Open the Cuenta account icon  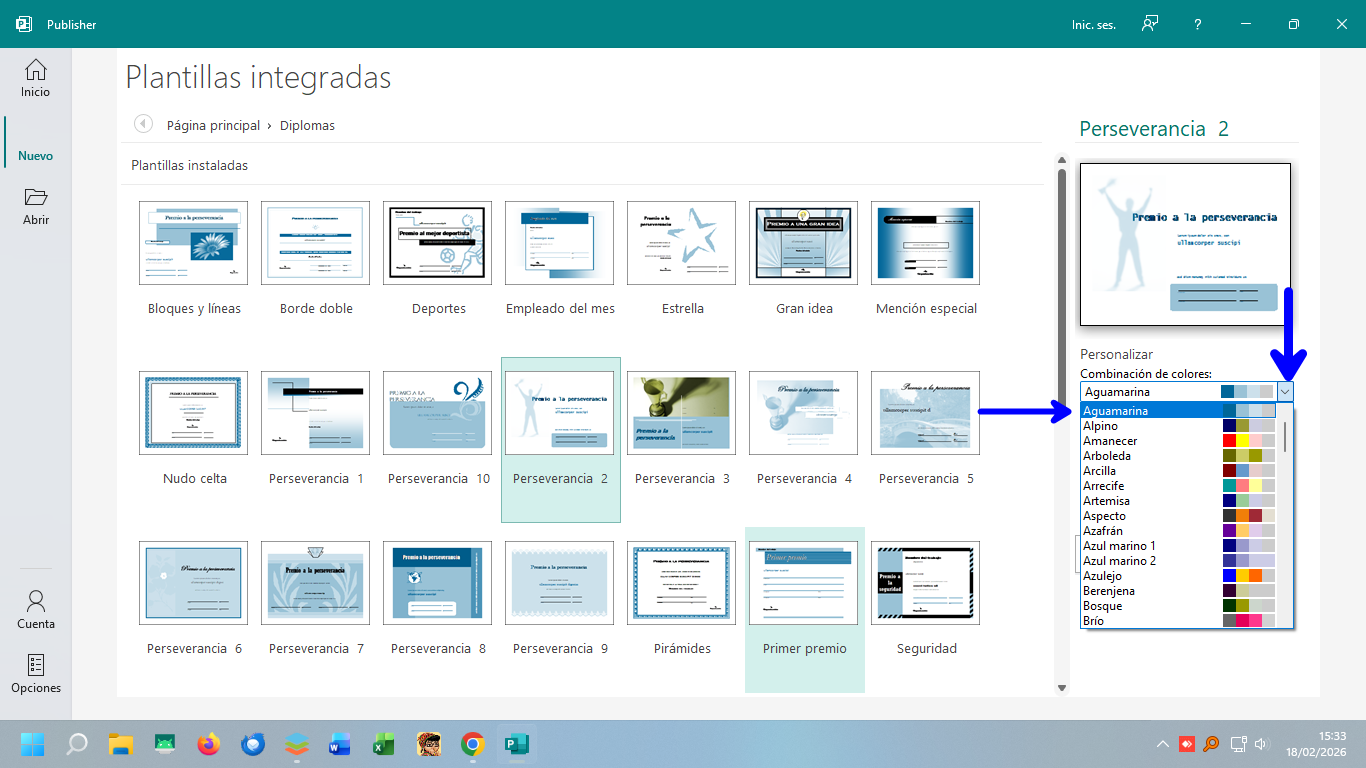(x=36, y=601)
